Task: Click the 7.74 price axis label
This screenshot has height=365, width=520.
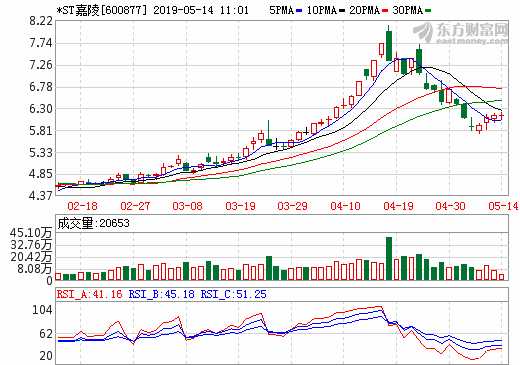Action: click(x=41, y=43)
